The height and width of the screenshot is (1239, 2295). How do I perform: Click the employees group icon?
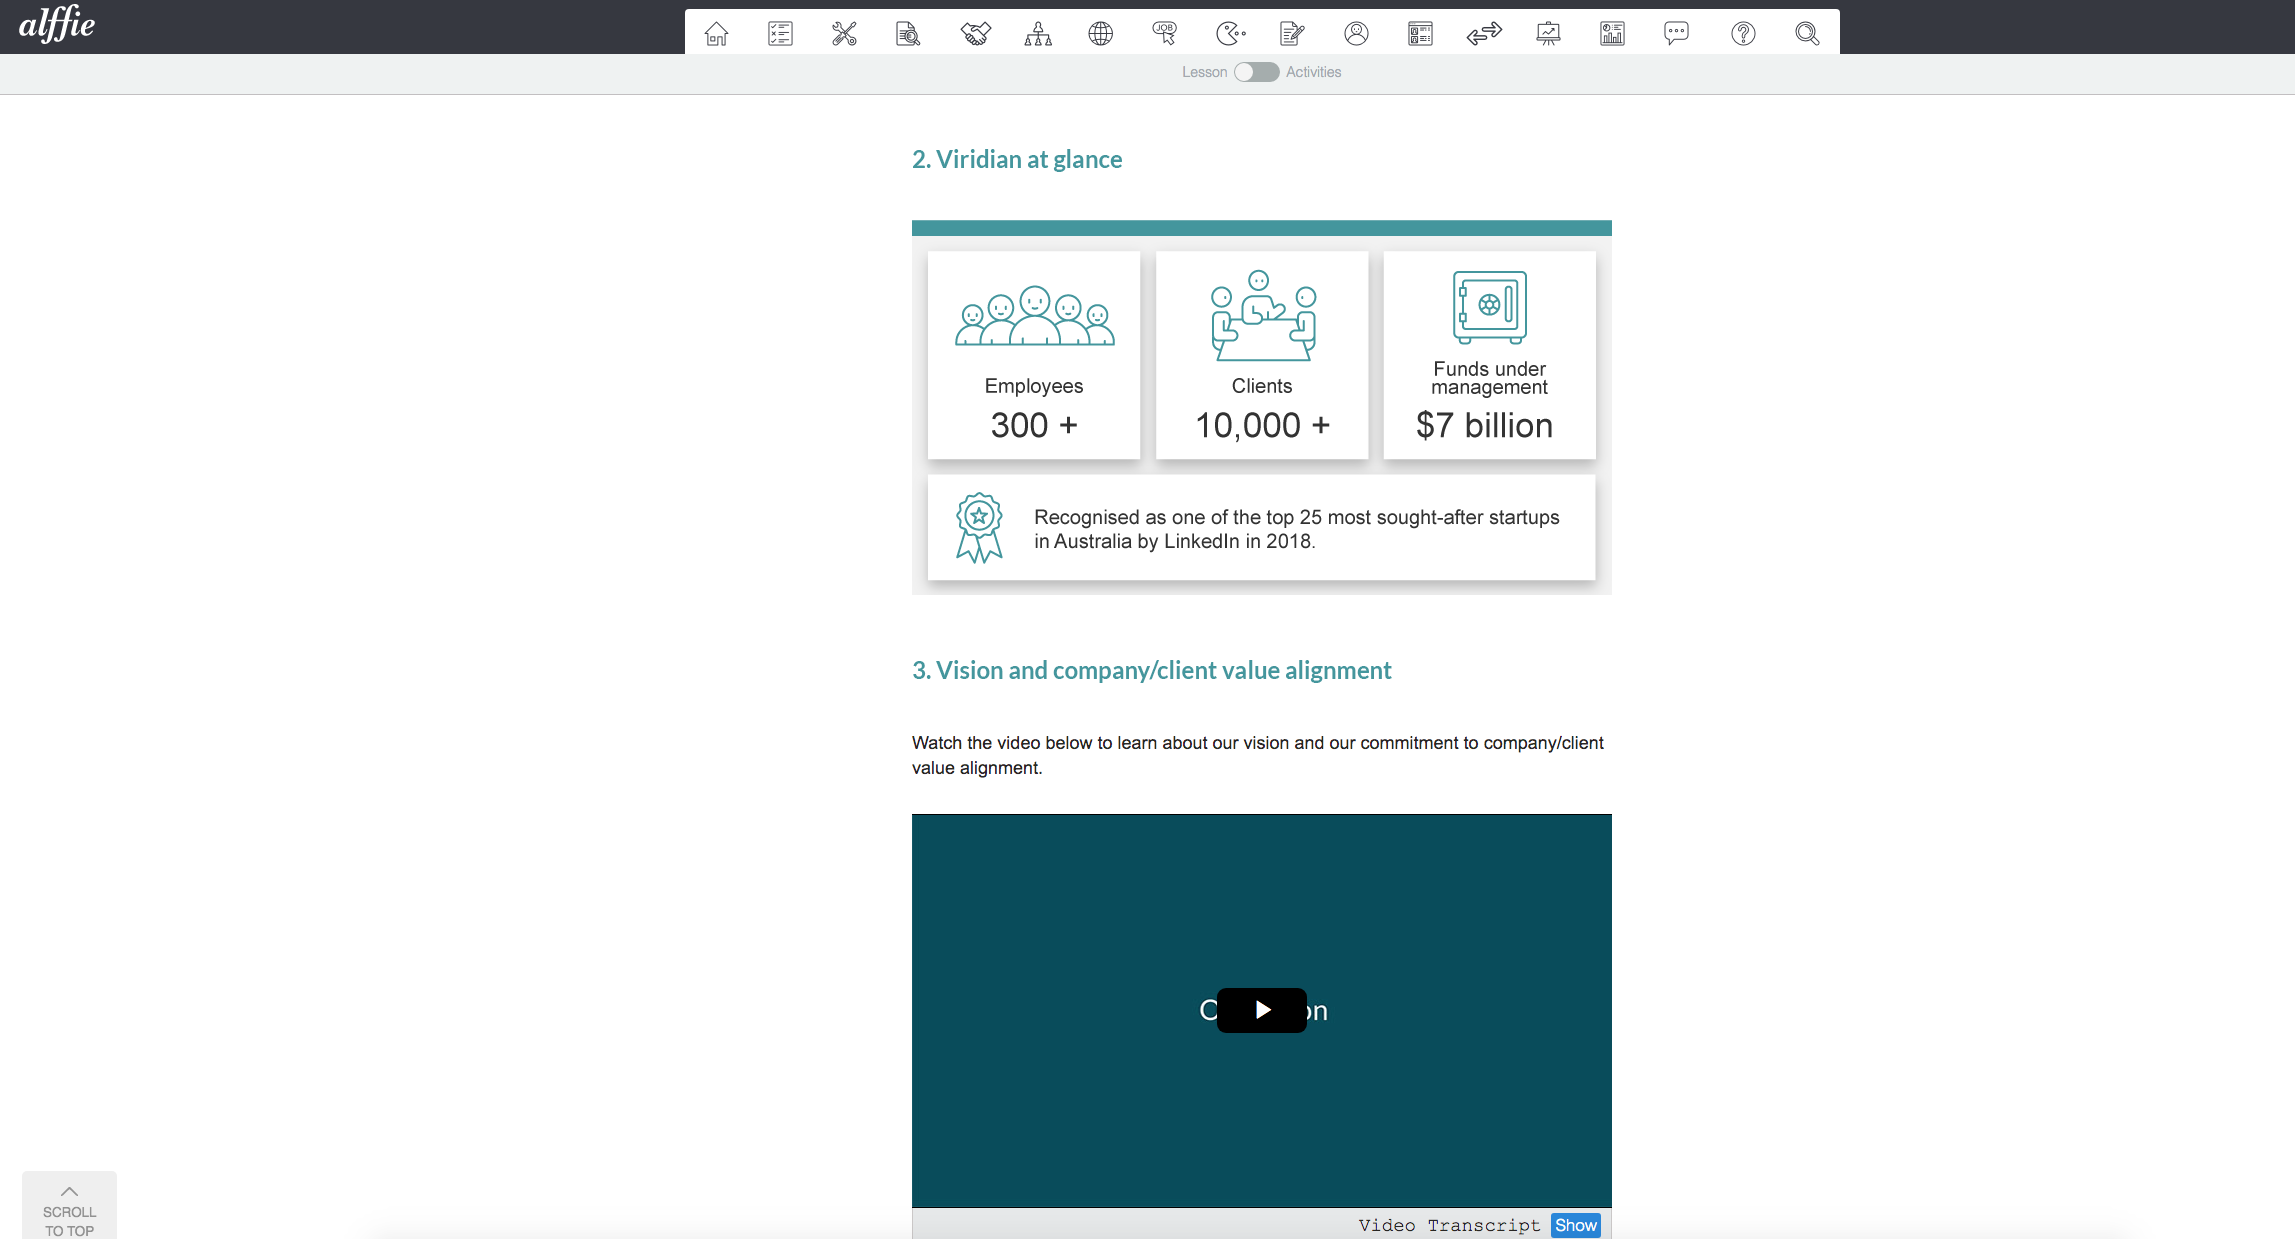tap(1034, 316)
